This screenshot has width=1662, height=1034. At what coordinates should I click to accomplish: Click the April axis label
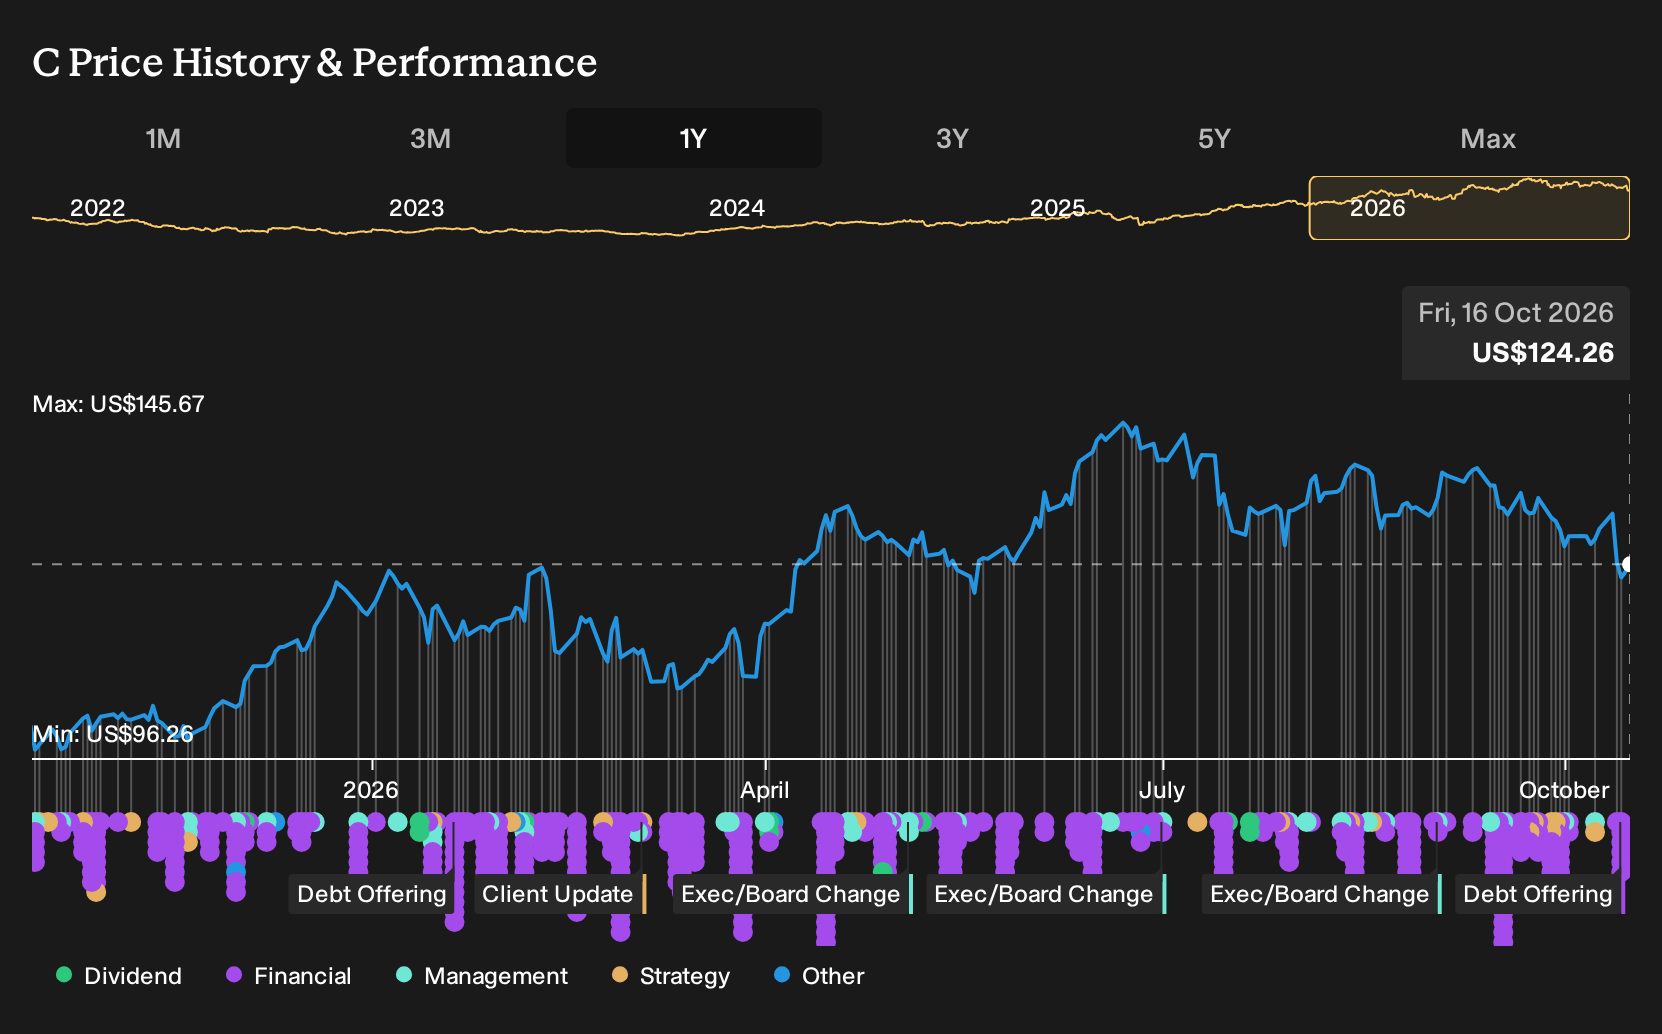click(x=765, y=790)
